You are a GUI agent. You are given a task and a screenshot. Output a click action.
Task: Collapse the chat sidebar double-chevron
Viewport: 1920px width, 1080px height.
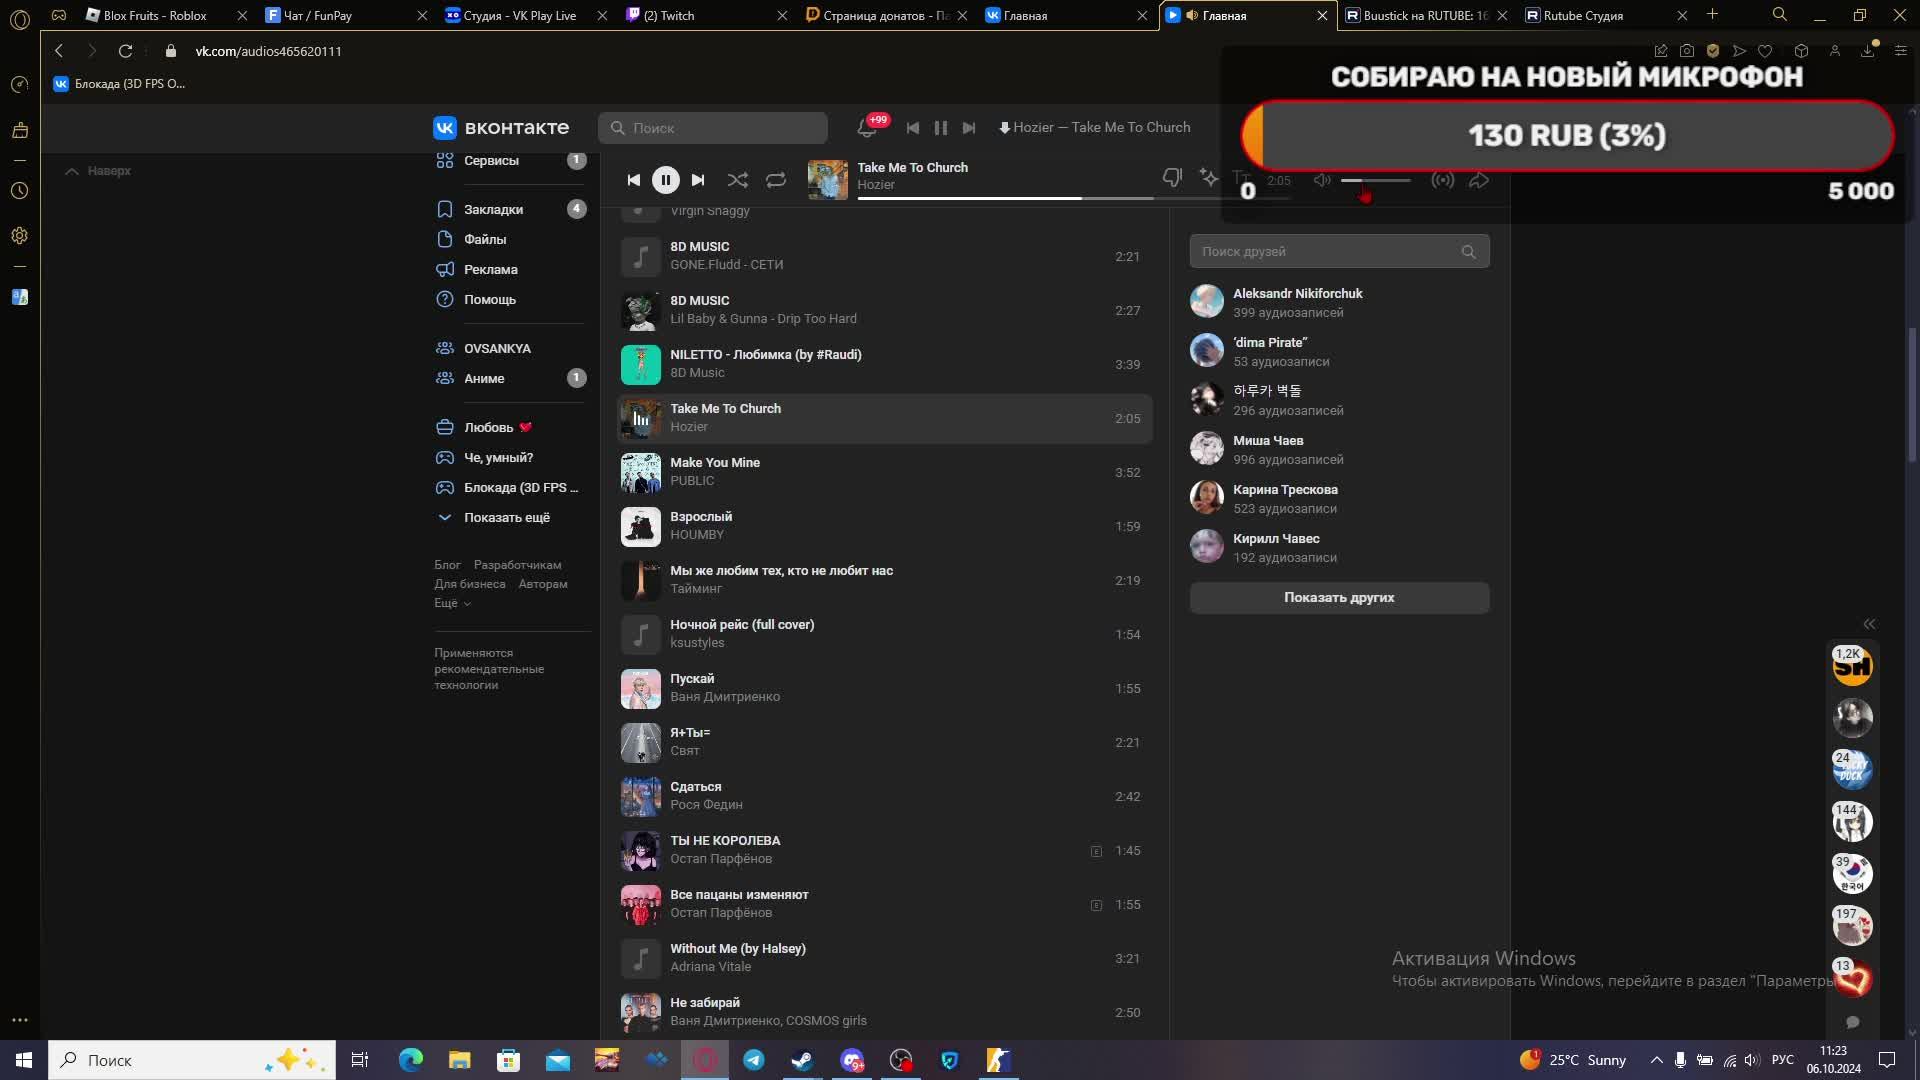[1868, 624]
